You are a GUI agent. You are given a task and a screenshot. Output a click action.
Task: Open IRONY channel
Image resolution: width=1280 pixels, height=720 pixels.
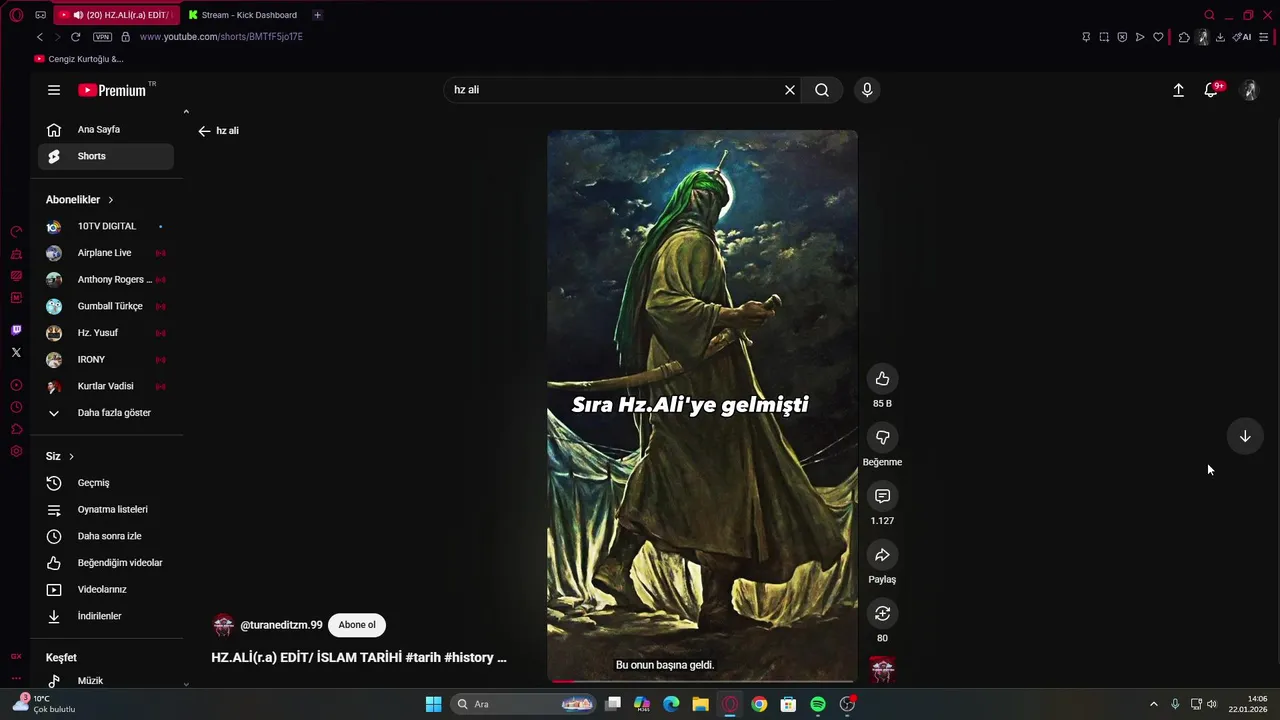click(x=106, y=359)
